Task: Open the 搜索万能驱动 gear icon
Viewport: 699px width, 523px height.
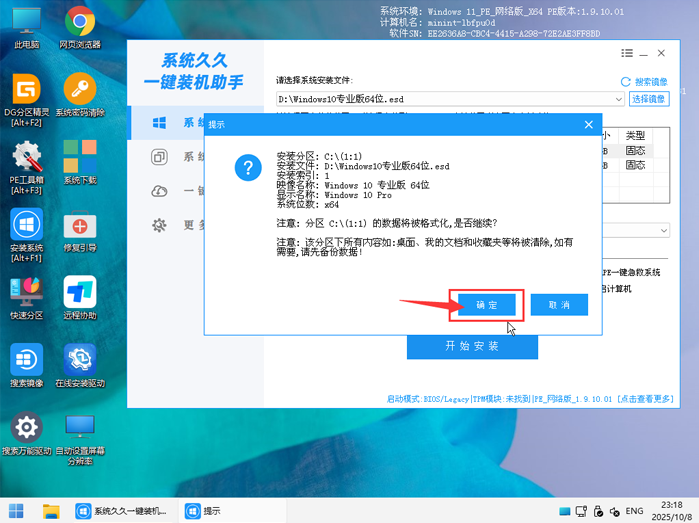Action: pos(27,430)
